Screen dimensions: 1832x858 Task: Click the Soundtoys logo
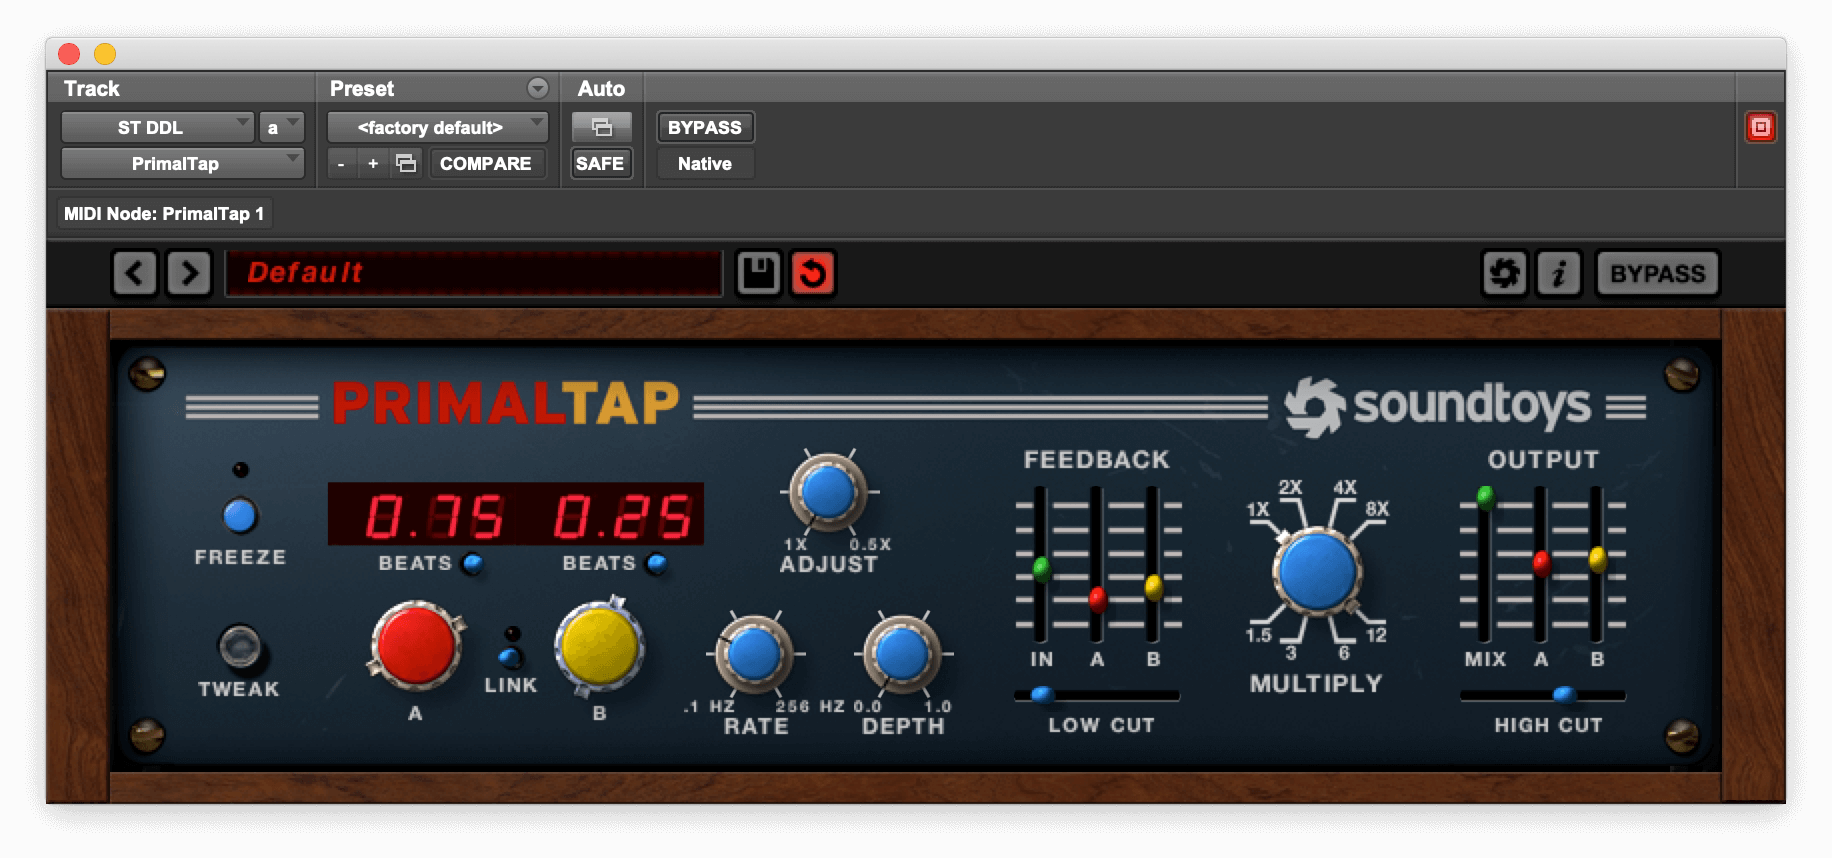click(1437, 406)
